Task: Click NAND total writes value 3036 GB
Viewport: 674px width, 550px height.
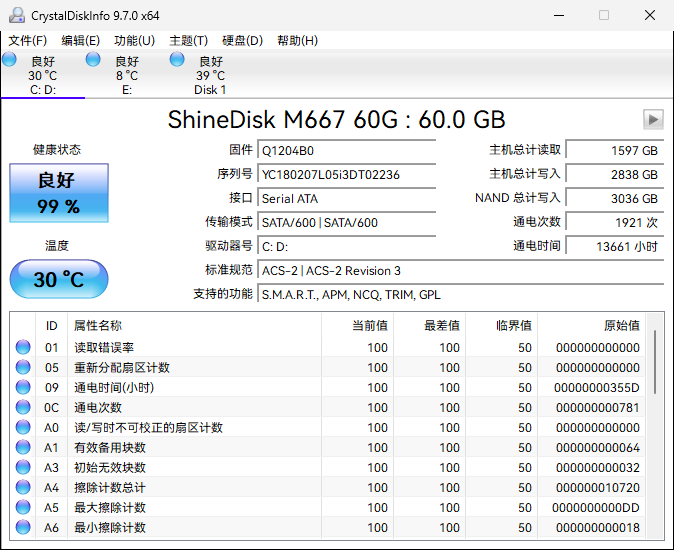Action: pyautogui.click(x=615, y=199)
